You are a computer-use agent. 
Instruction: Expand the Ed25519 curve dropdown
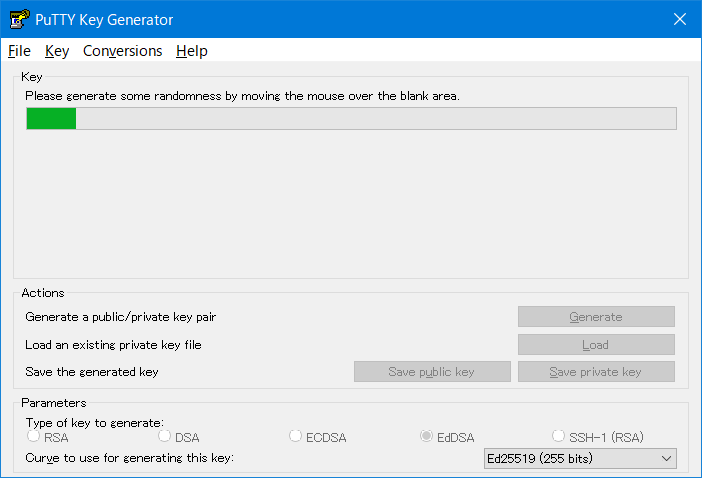pyautogui.click(x=579, y=459)
